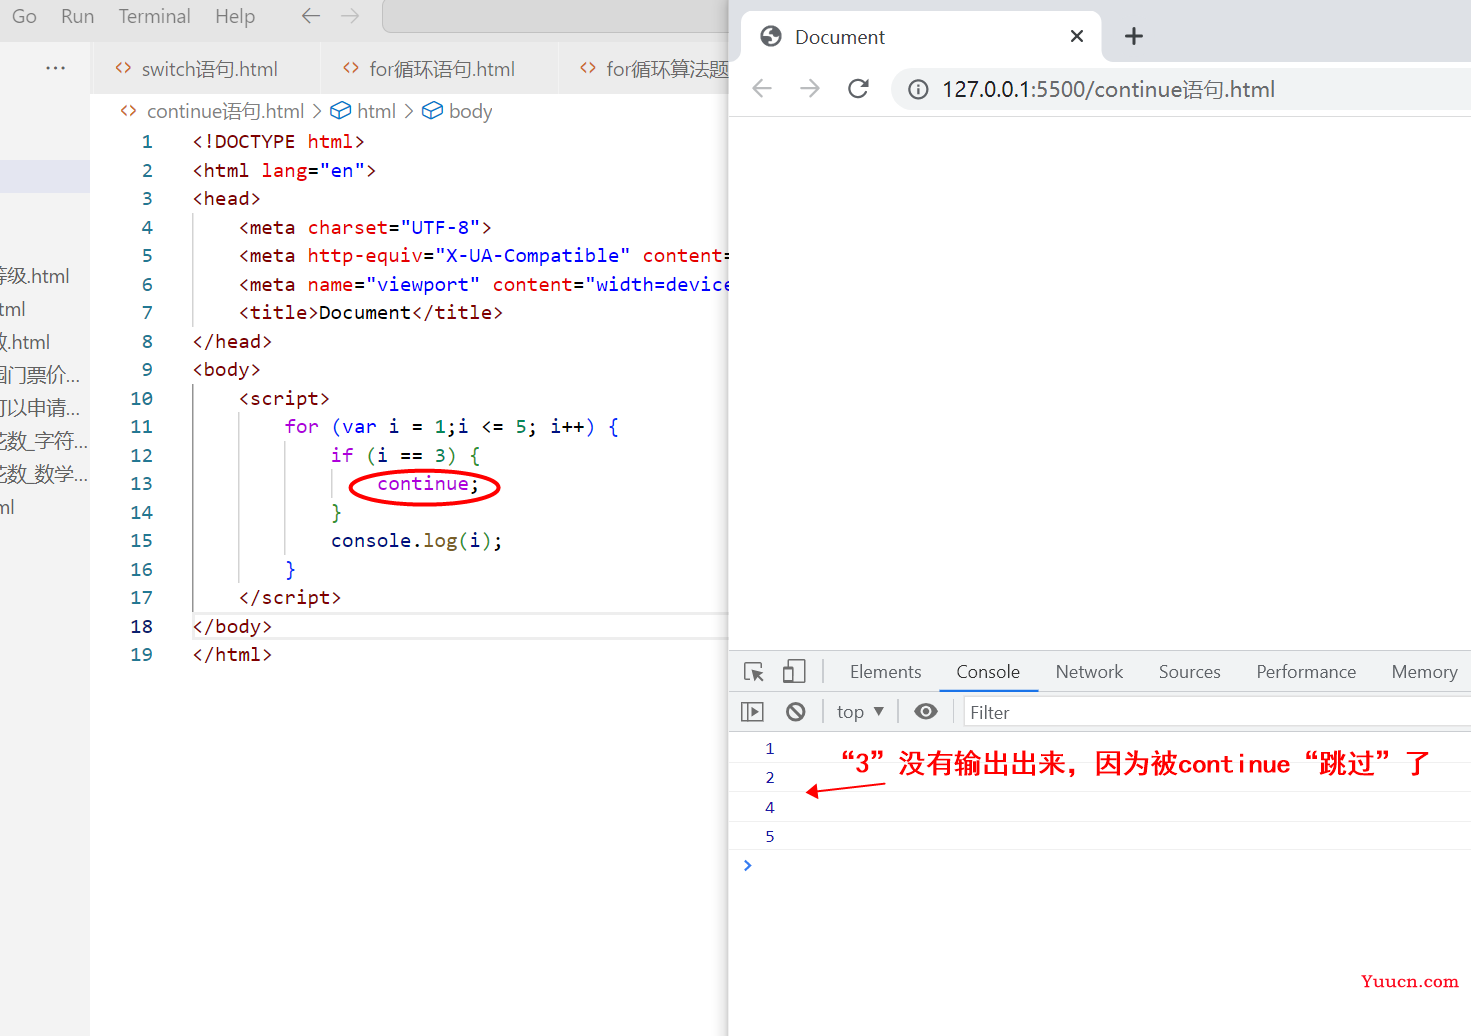Open the 数_数学... file in the explorer

click(x=44, y=474)
